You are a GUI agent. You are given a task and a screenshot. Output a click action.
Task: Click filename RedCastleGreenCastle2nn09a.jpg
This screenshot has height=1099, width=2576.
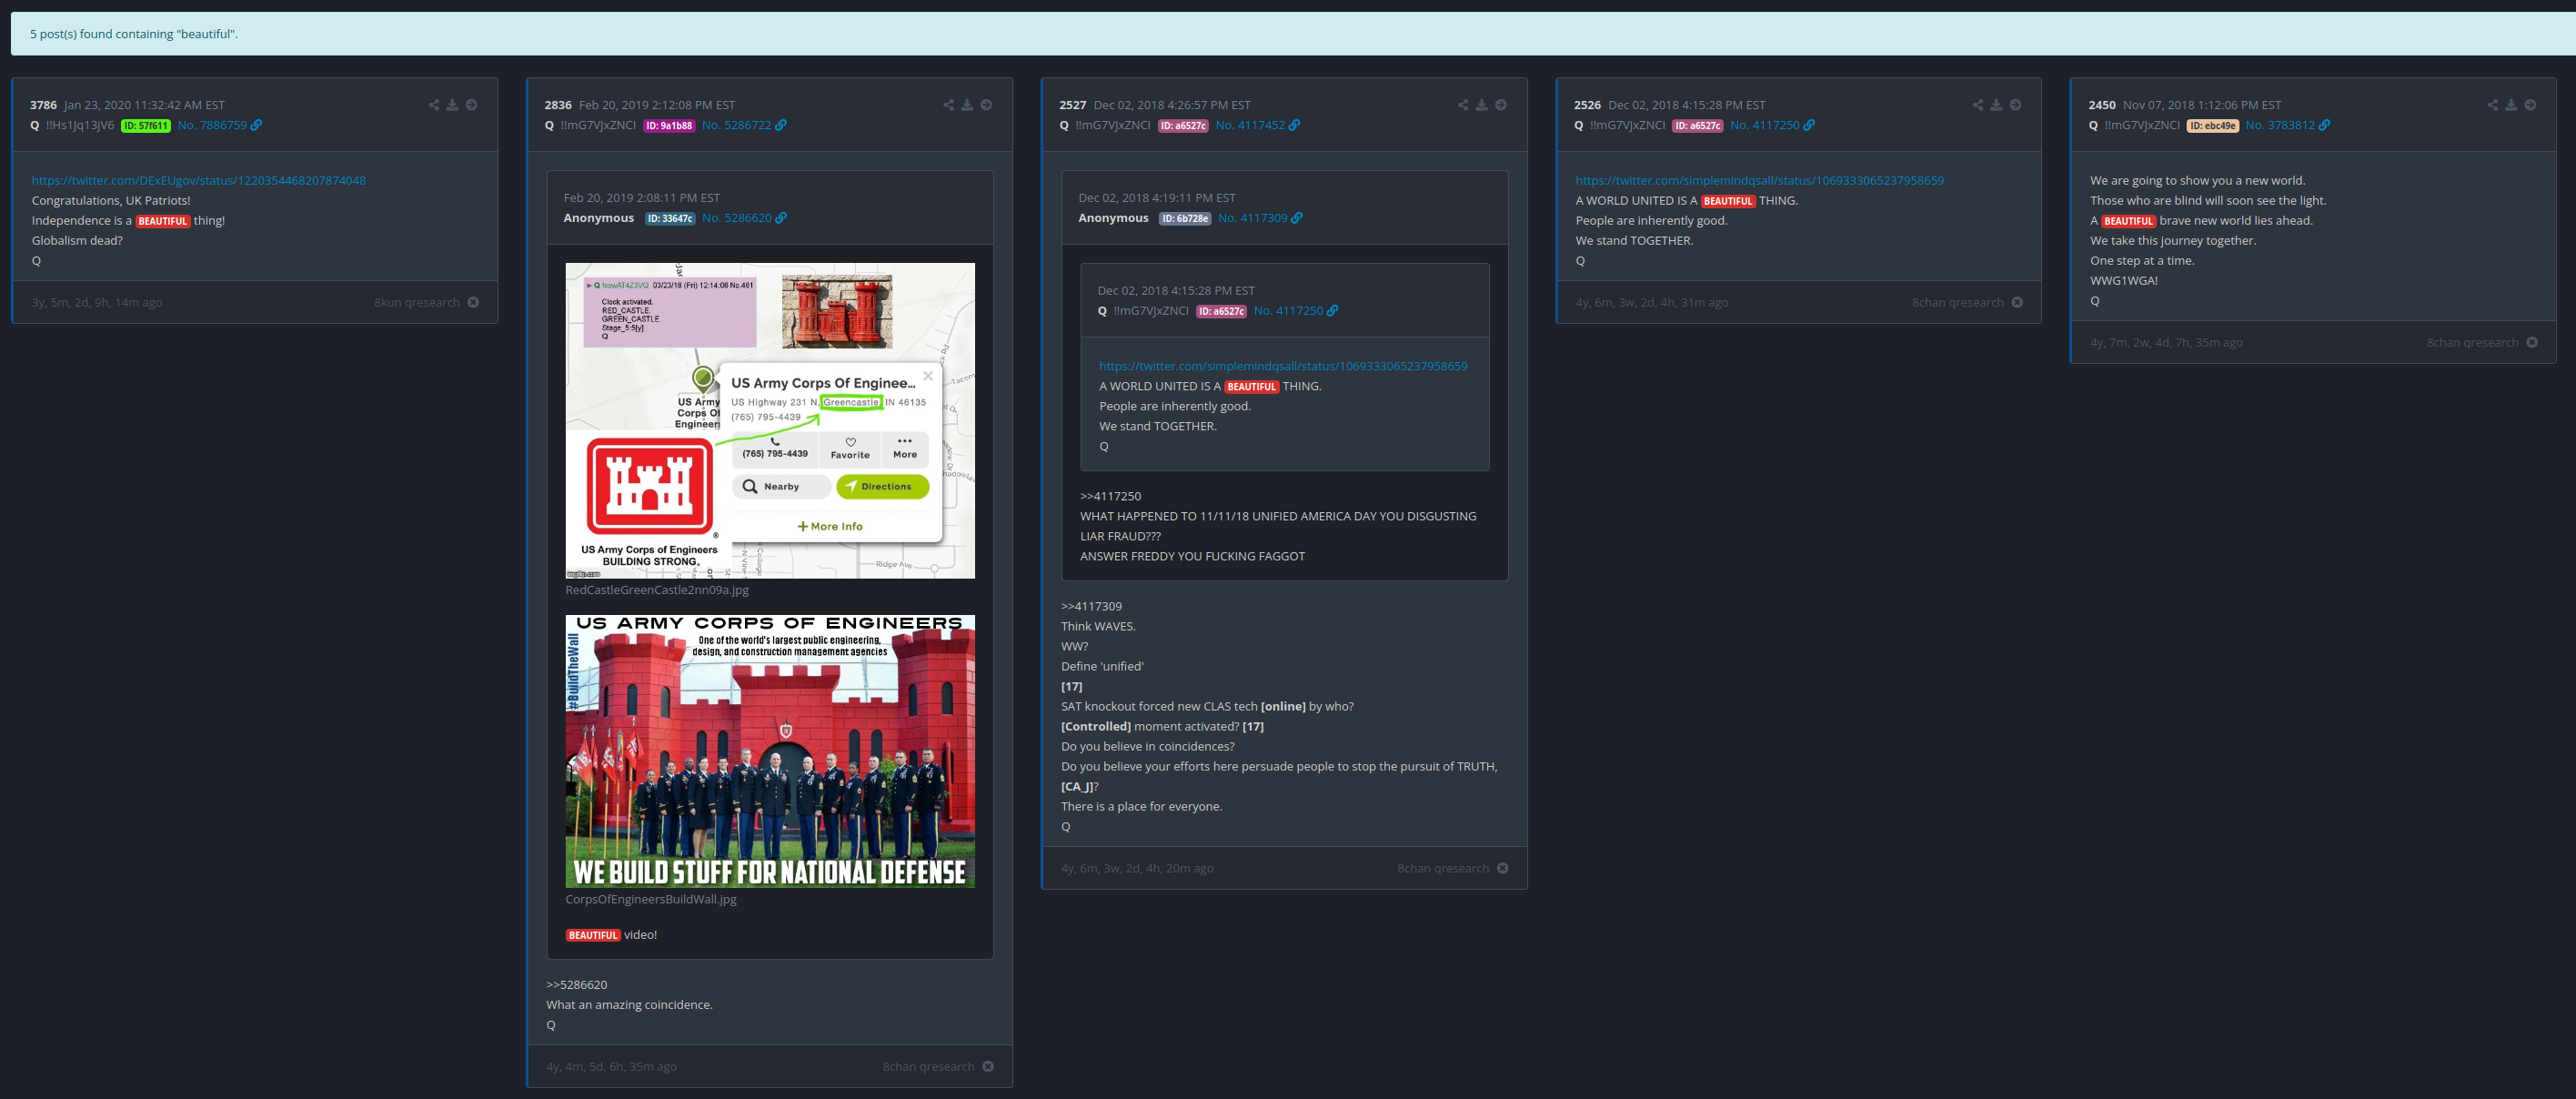point(656,590)
